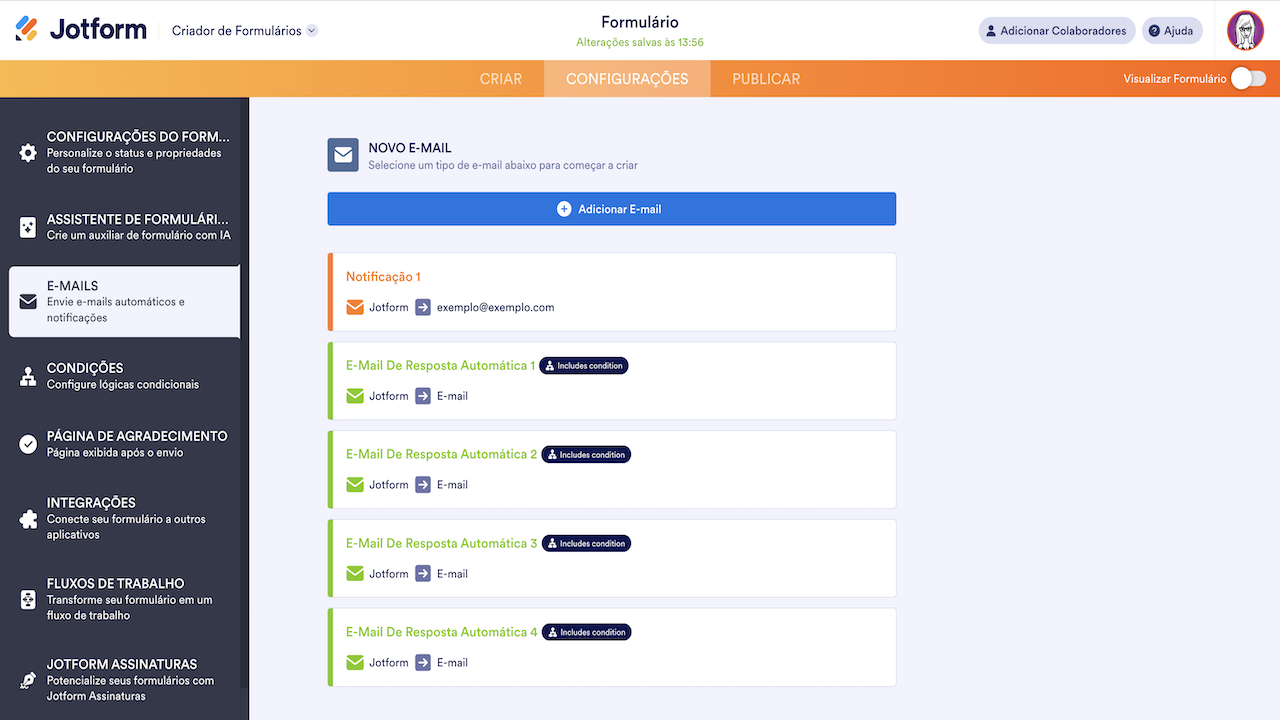The width and height of the screenshot is (1280, 720).
Task: Click the Adicionar Colaboradores button
Action: coord(1056,31)
